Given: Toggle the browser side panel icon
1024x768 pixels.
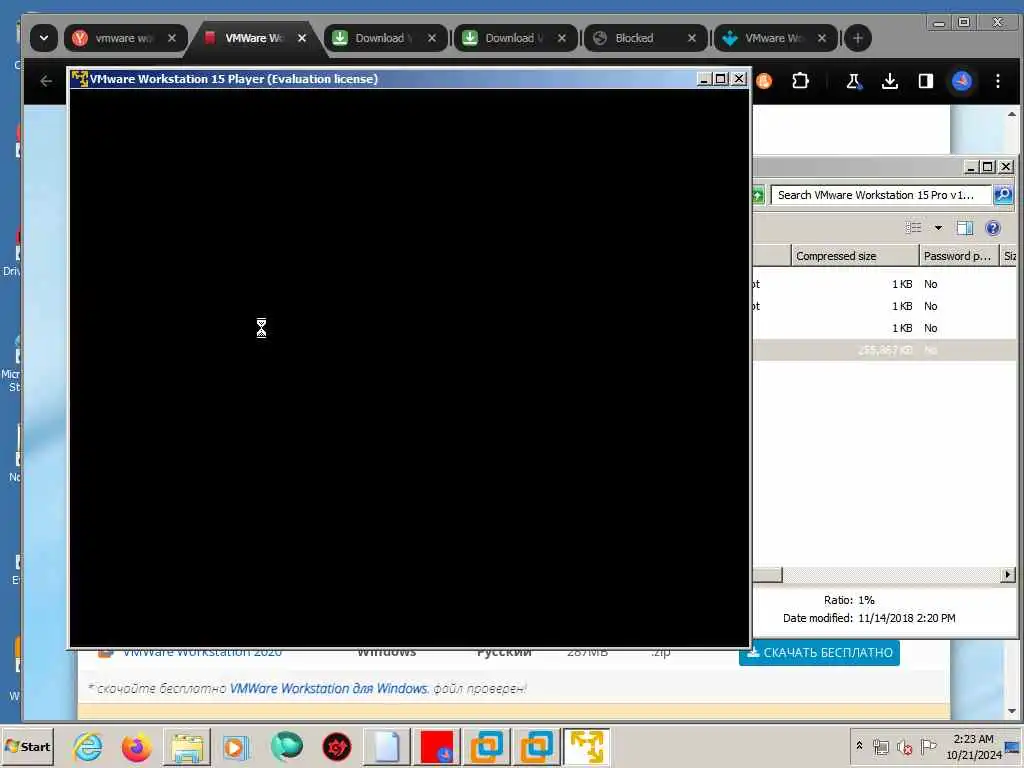Looking at the screenshot, I should point(925,81).
